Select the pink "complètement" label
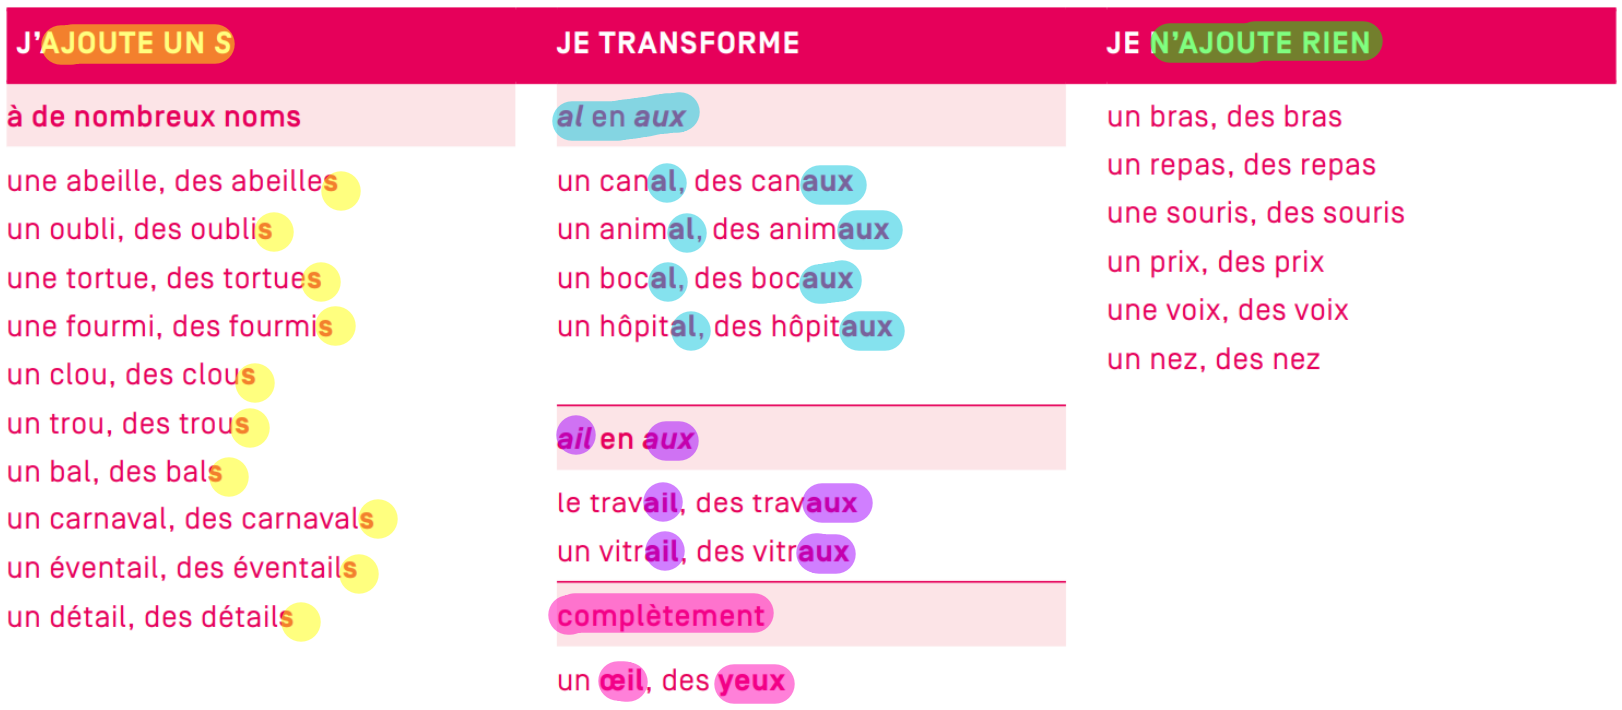The height and width of the screenshot is (710, 1622). [x=661, y=616]
